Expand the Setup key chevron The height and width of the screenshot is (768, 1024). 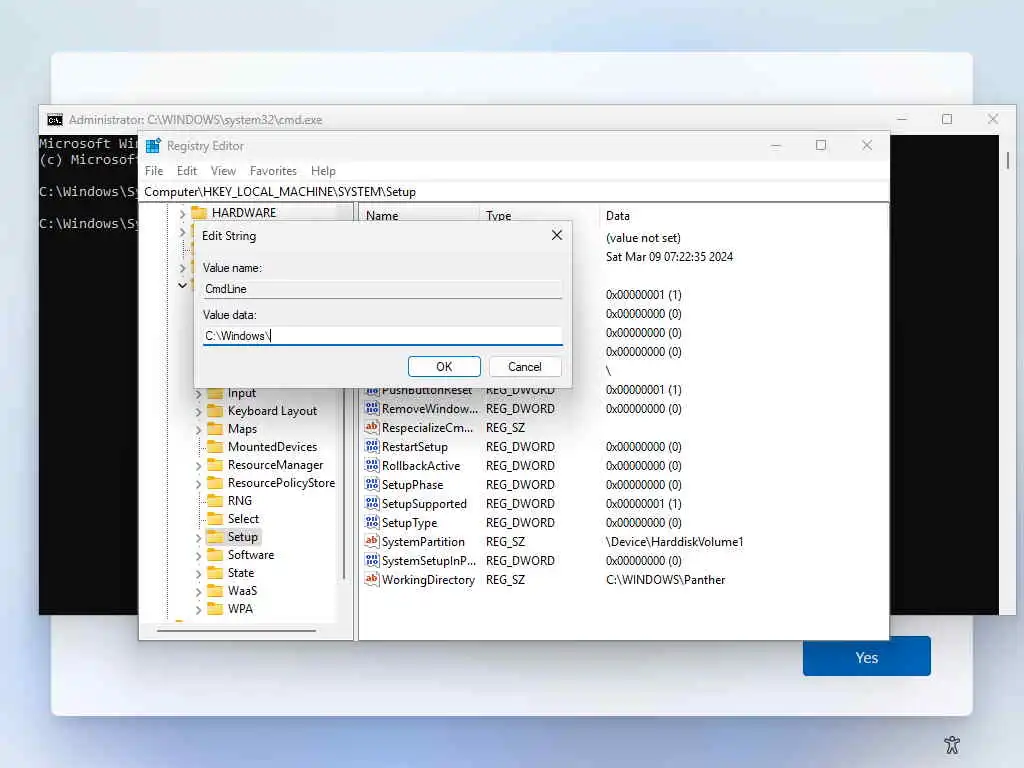tap(199, 537)
